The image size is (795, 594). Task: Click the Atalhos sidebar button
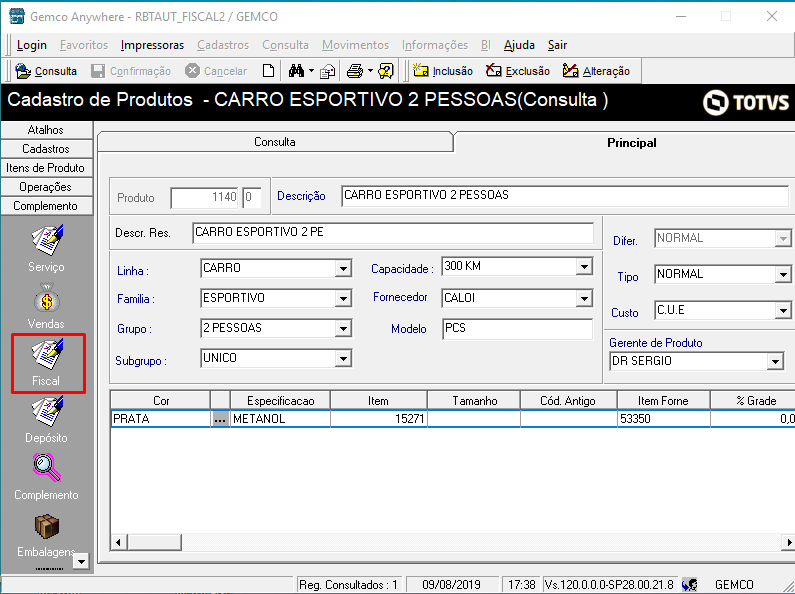point(46,130)
